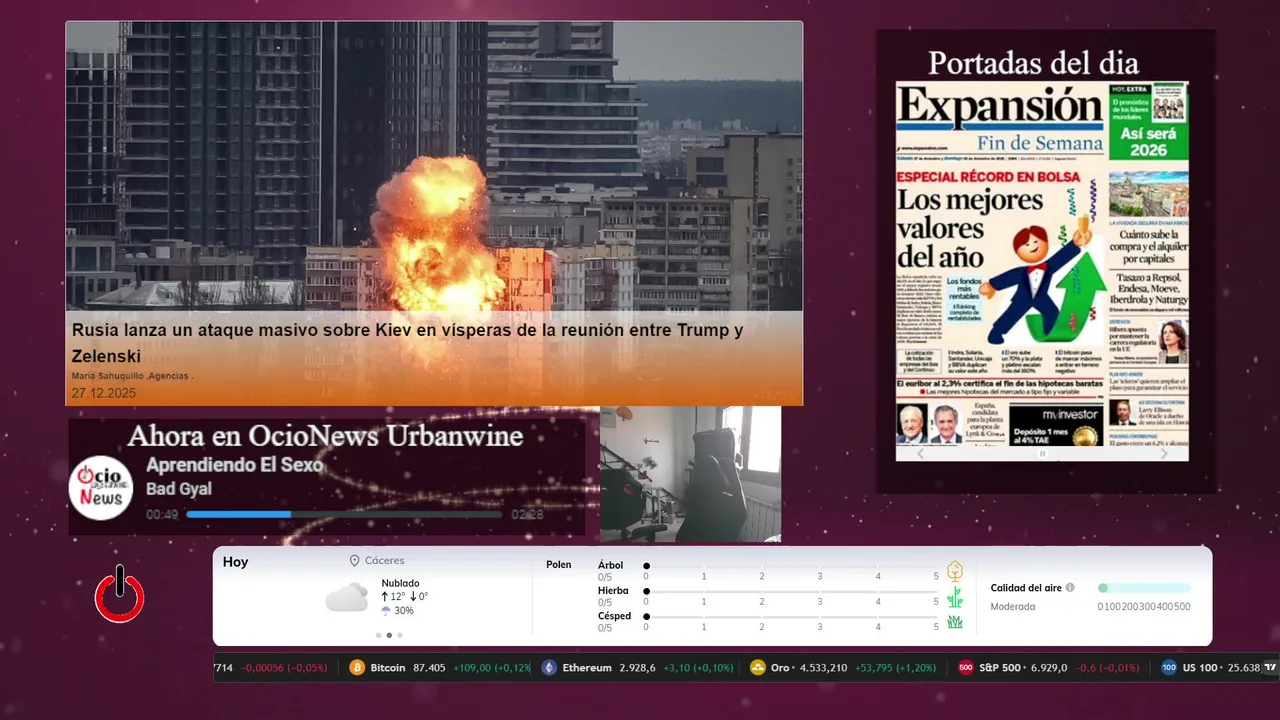The width and height of the screenshot is (1280, 720).
Task: Click the Cáceres location pin icon
Action: point(354,561)
